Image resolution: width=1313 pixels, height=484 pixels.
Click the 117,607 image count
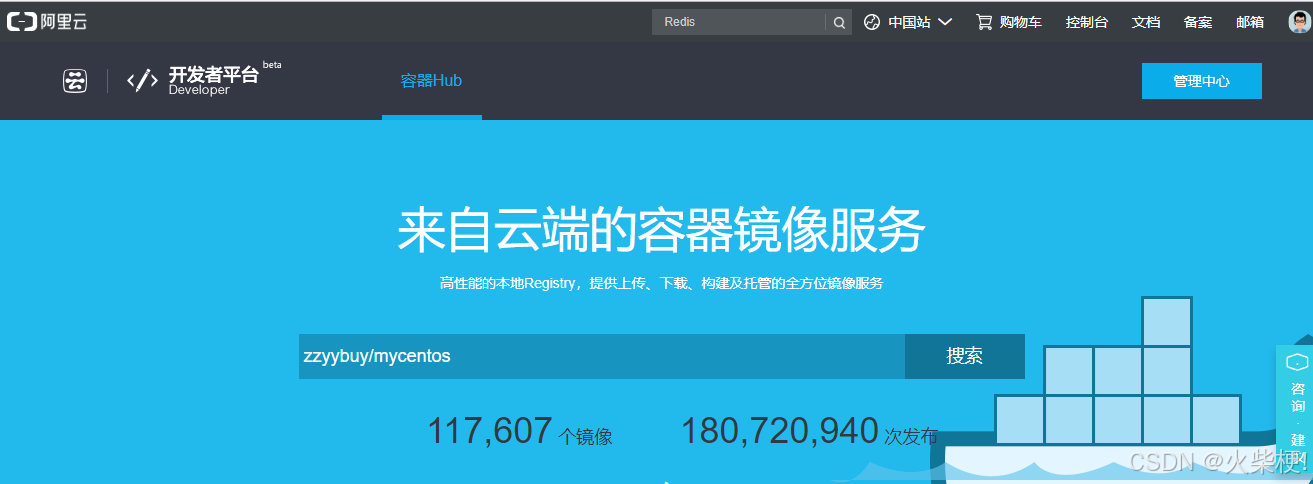click(489, 431)
